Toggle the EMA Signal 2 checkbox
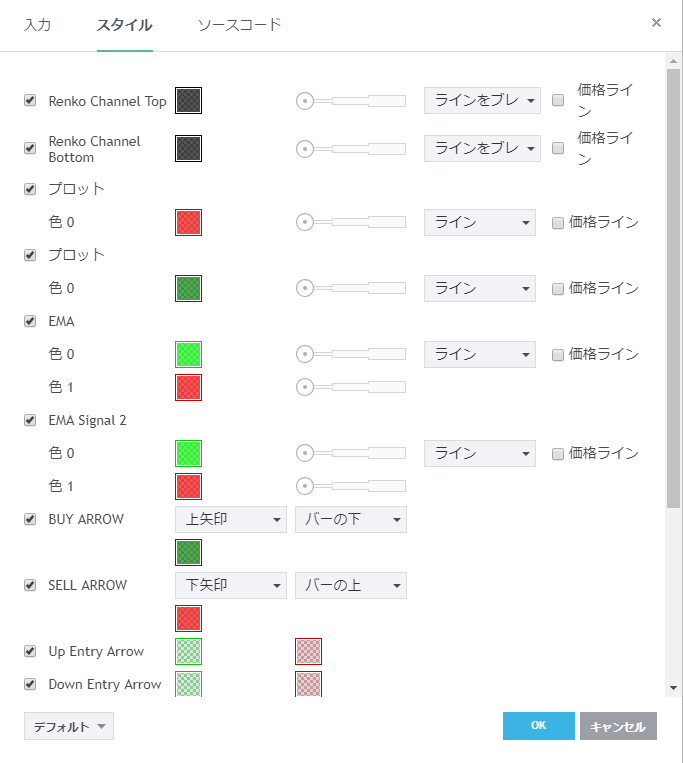Screen dimensions: 683x763 (x=30, y=420)
